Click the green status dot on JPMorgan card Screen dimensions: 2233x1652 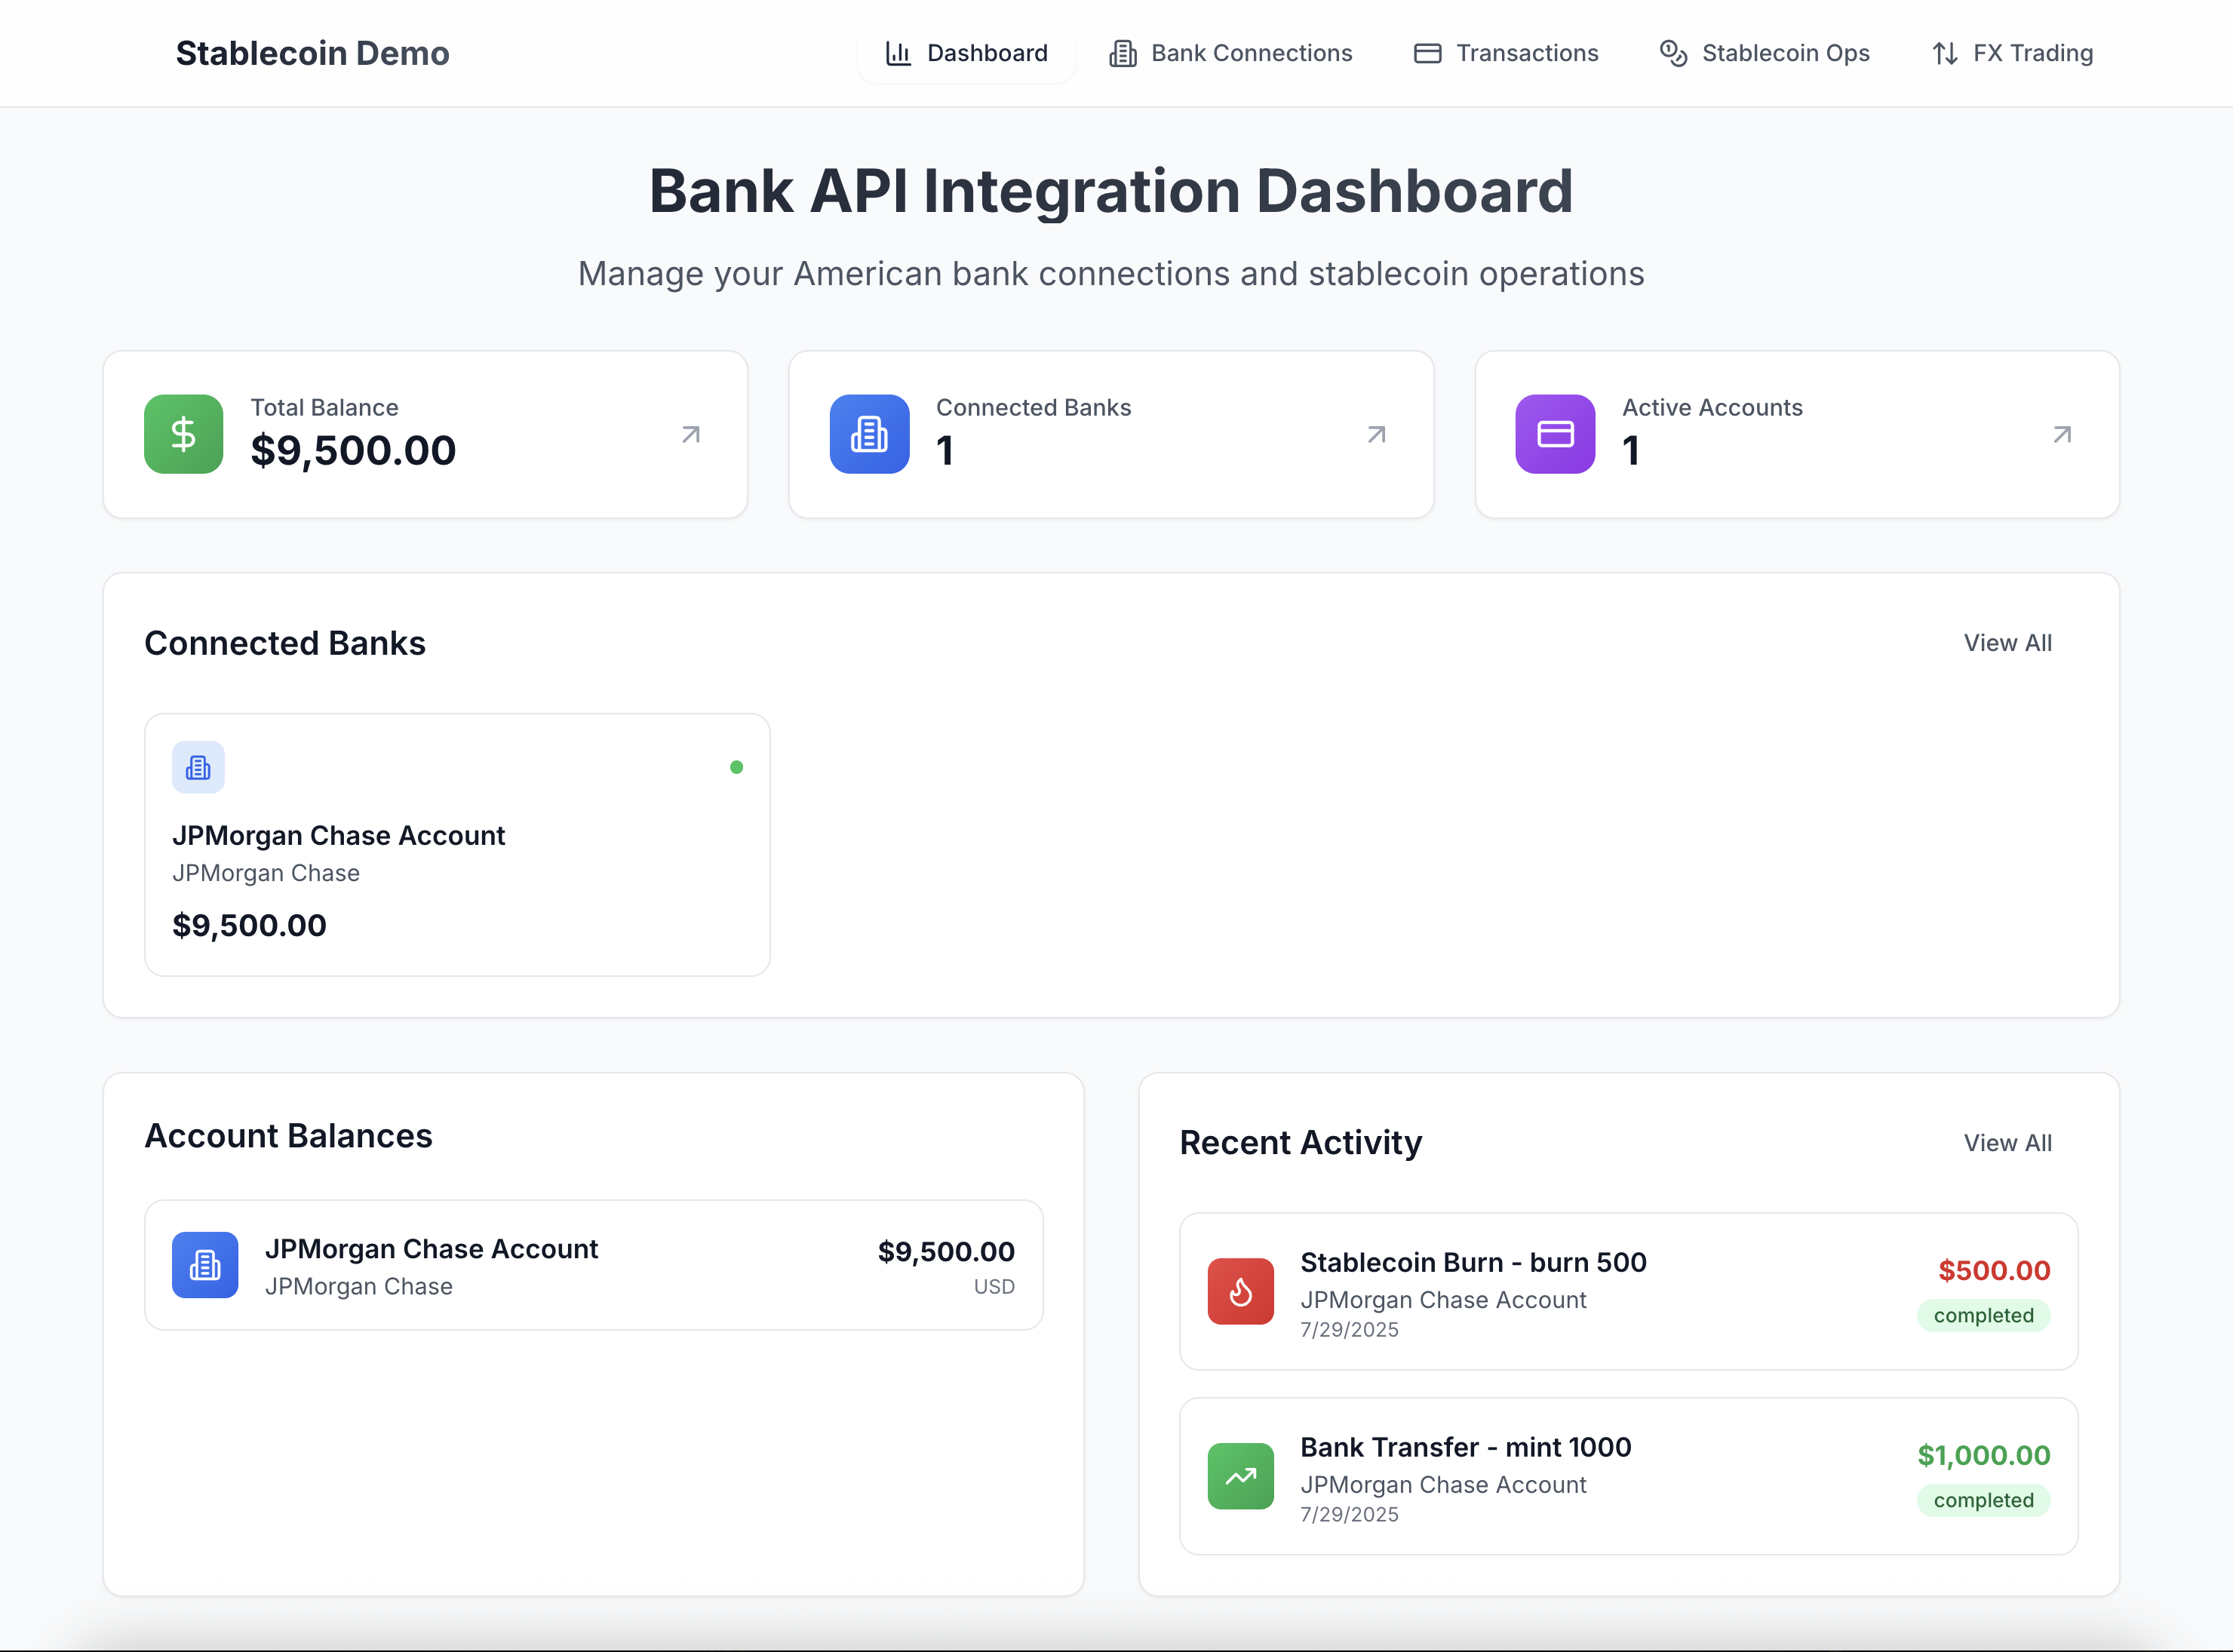tap(736, 767)
